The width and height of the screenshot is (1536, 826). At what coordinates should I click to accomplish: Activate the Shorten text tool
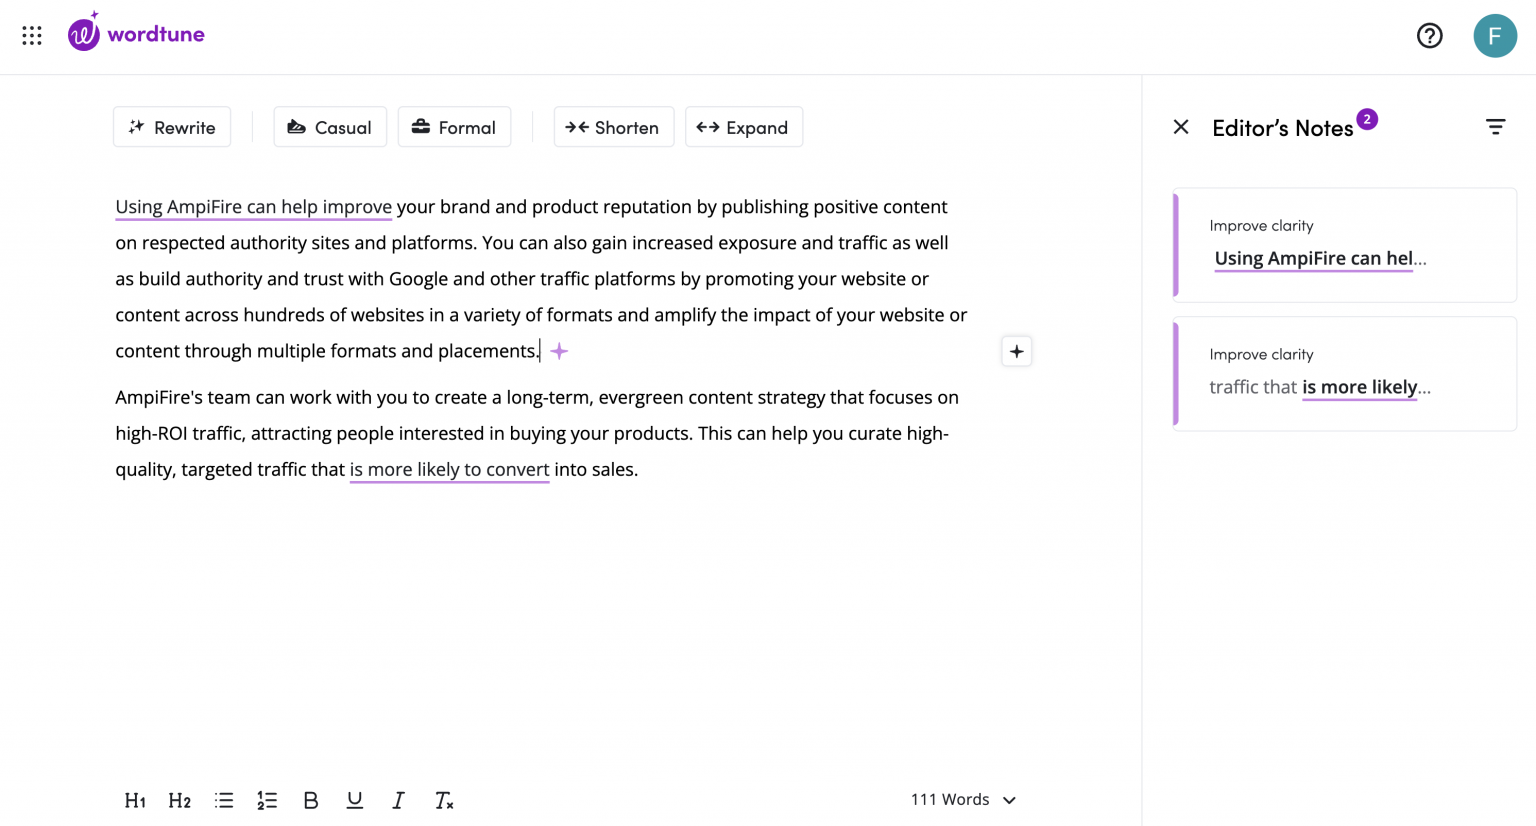[x=613, y=127]
